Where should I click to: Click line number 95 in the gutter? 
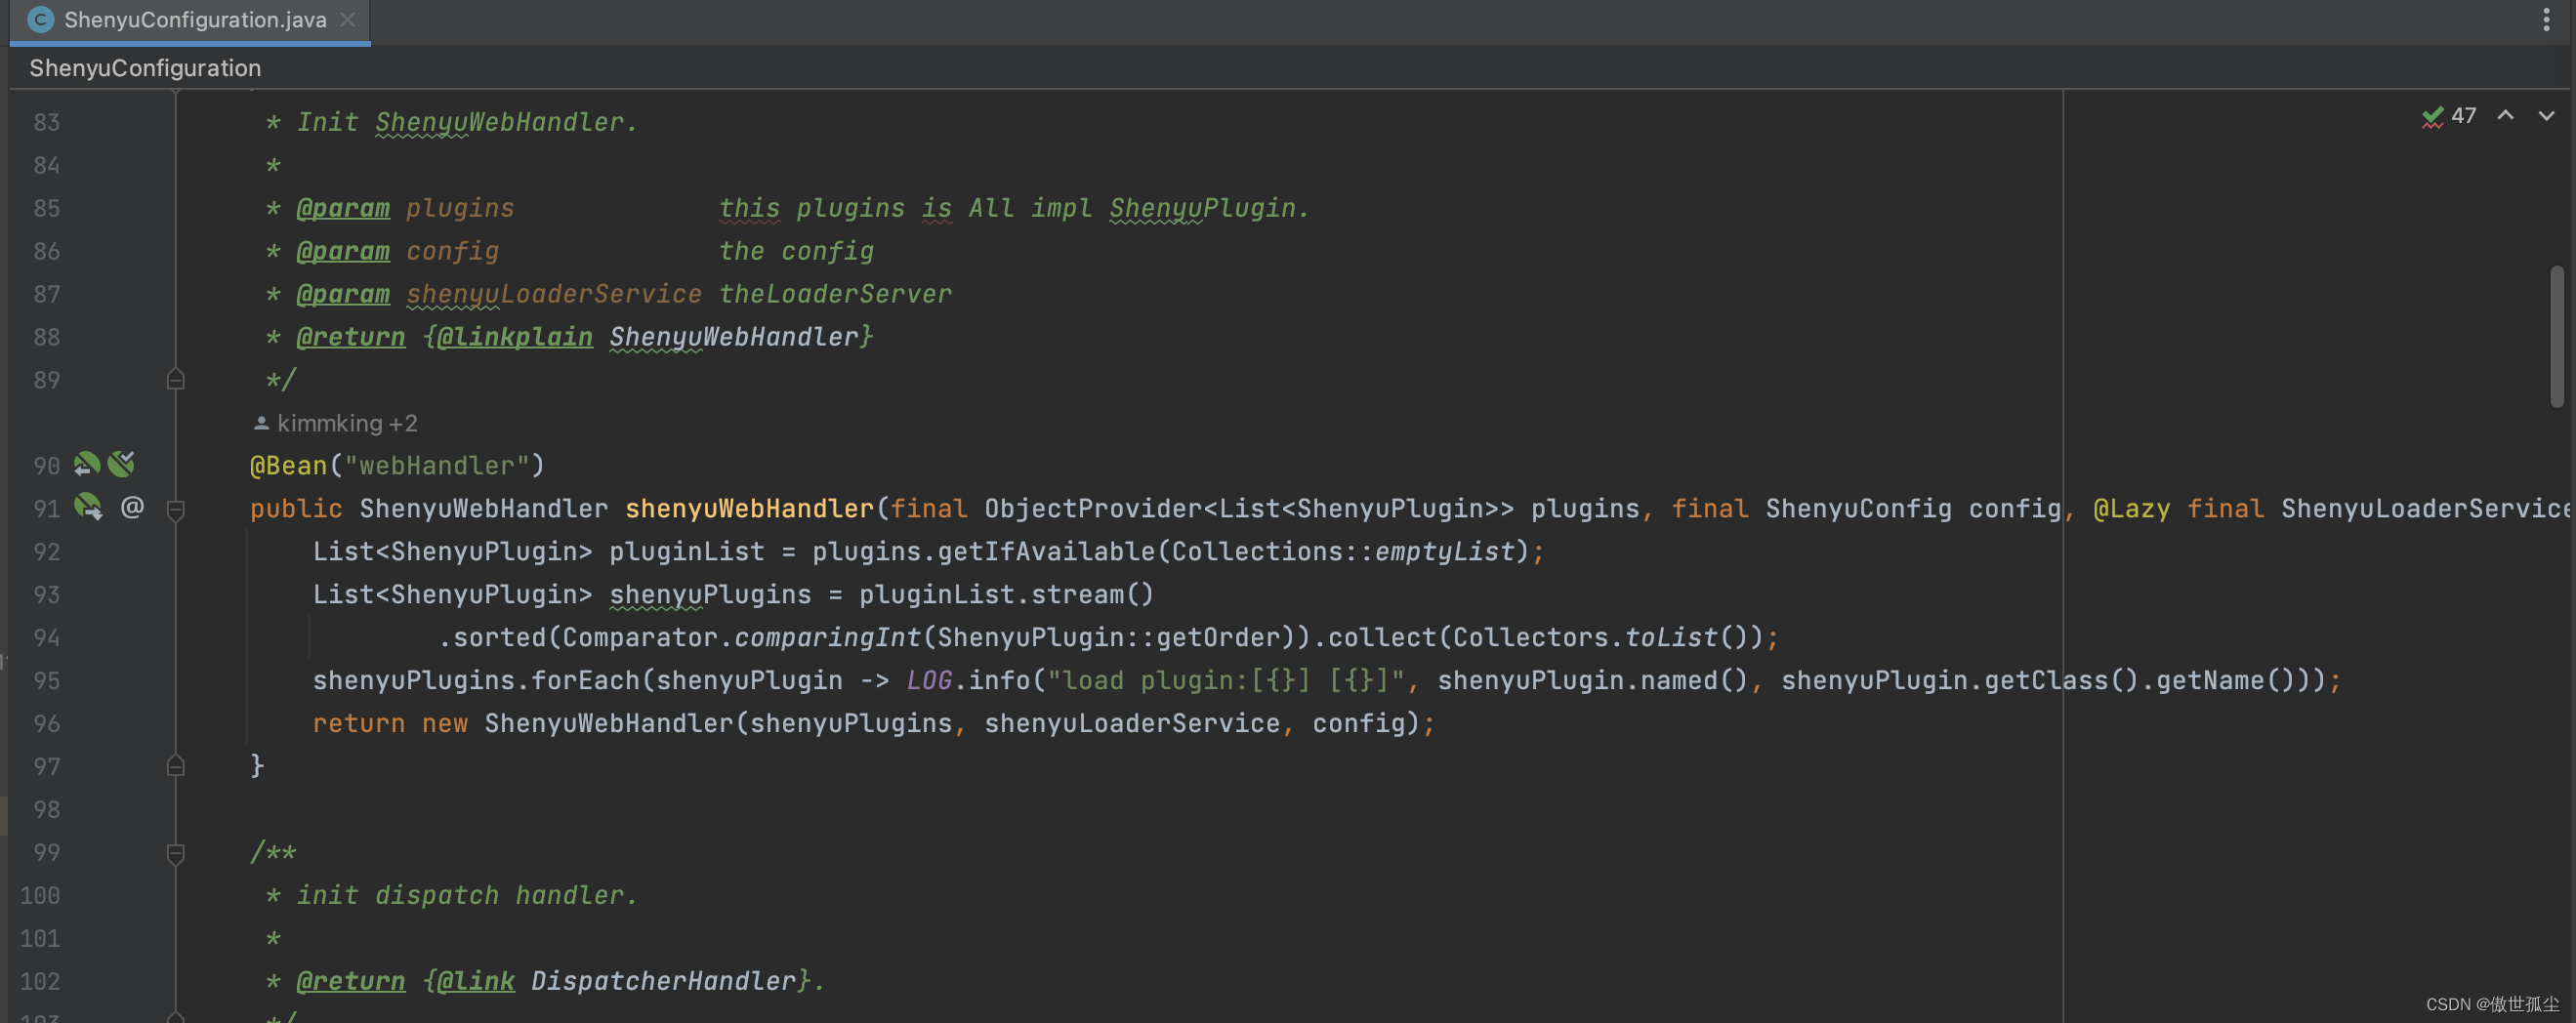click(47, 681)
